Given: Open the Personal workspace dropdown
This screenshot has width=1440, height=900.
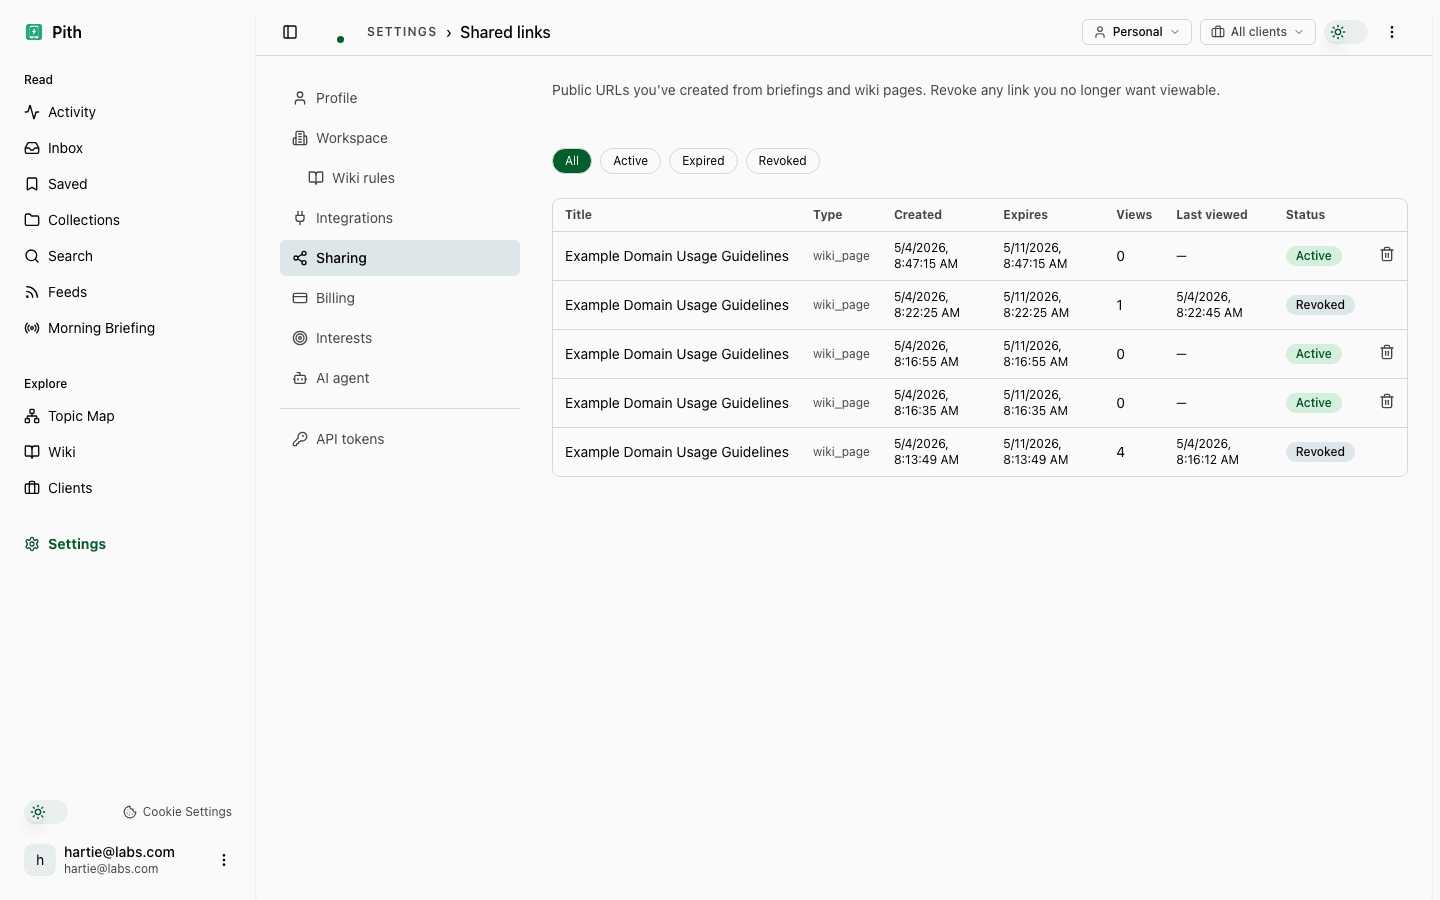Looking at the screenshot, I should [1137, 32].
